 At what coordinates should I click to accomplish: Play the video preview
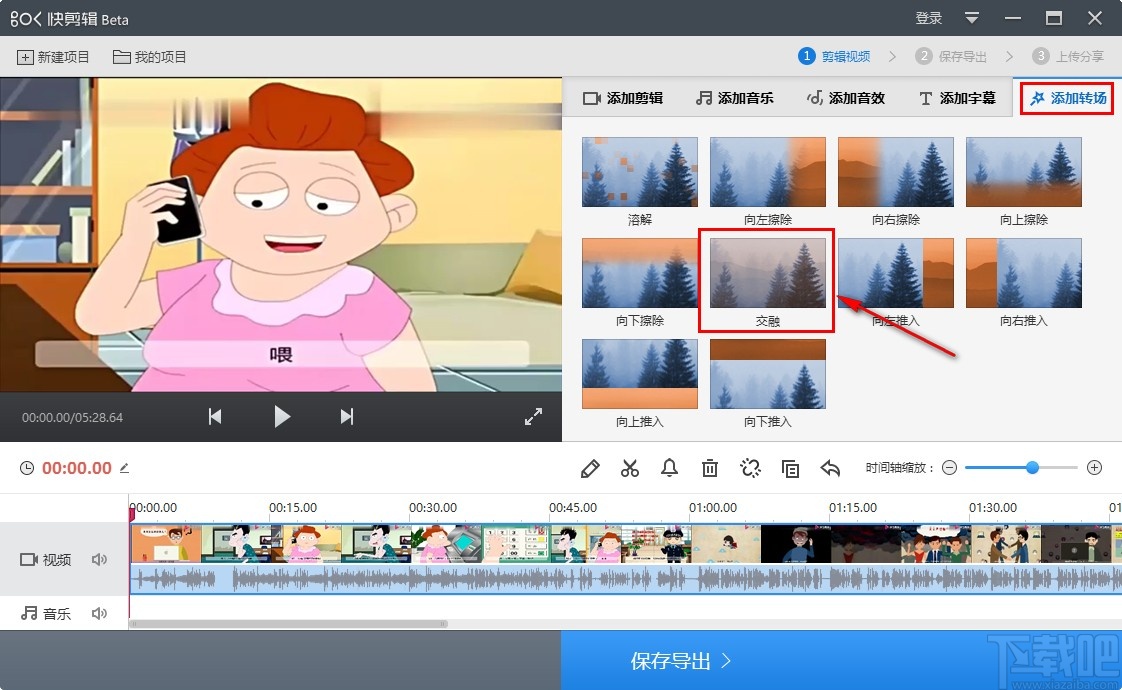(x=282, y=417)
